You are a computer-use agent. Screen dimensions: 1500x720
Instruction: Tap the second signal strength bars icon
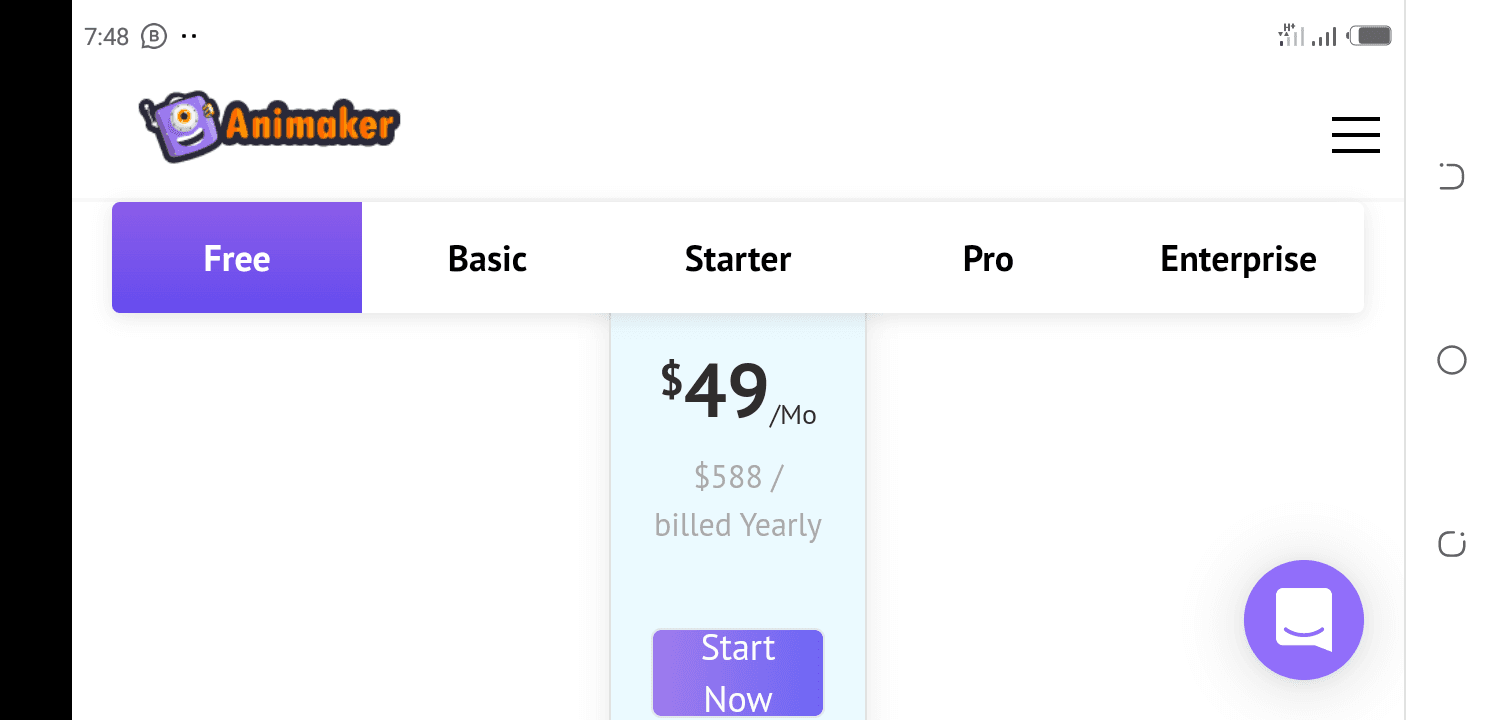(x=1325, y=37)
